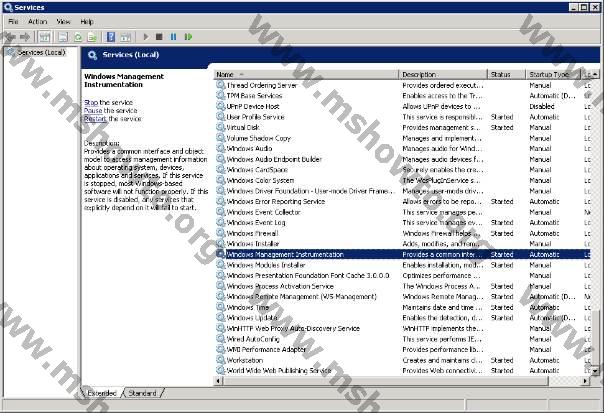Select the Windows CardSpace service
Image resolution: width=604 pixels, height=413 pixels.
tap(402, 170)
